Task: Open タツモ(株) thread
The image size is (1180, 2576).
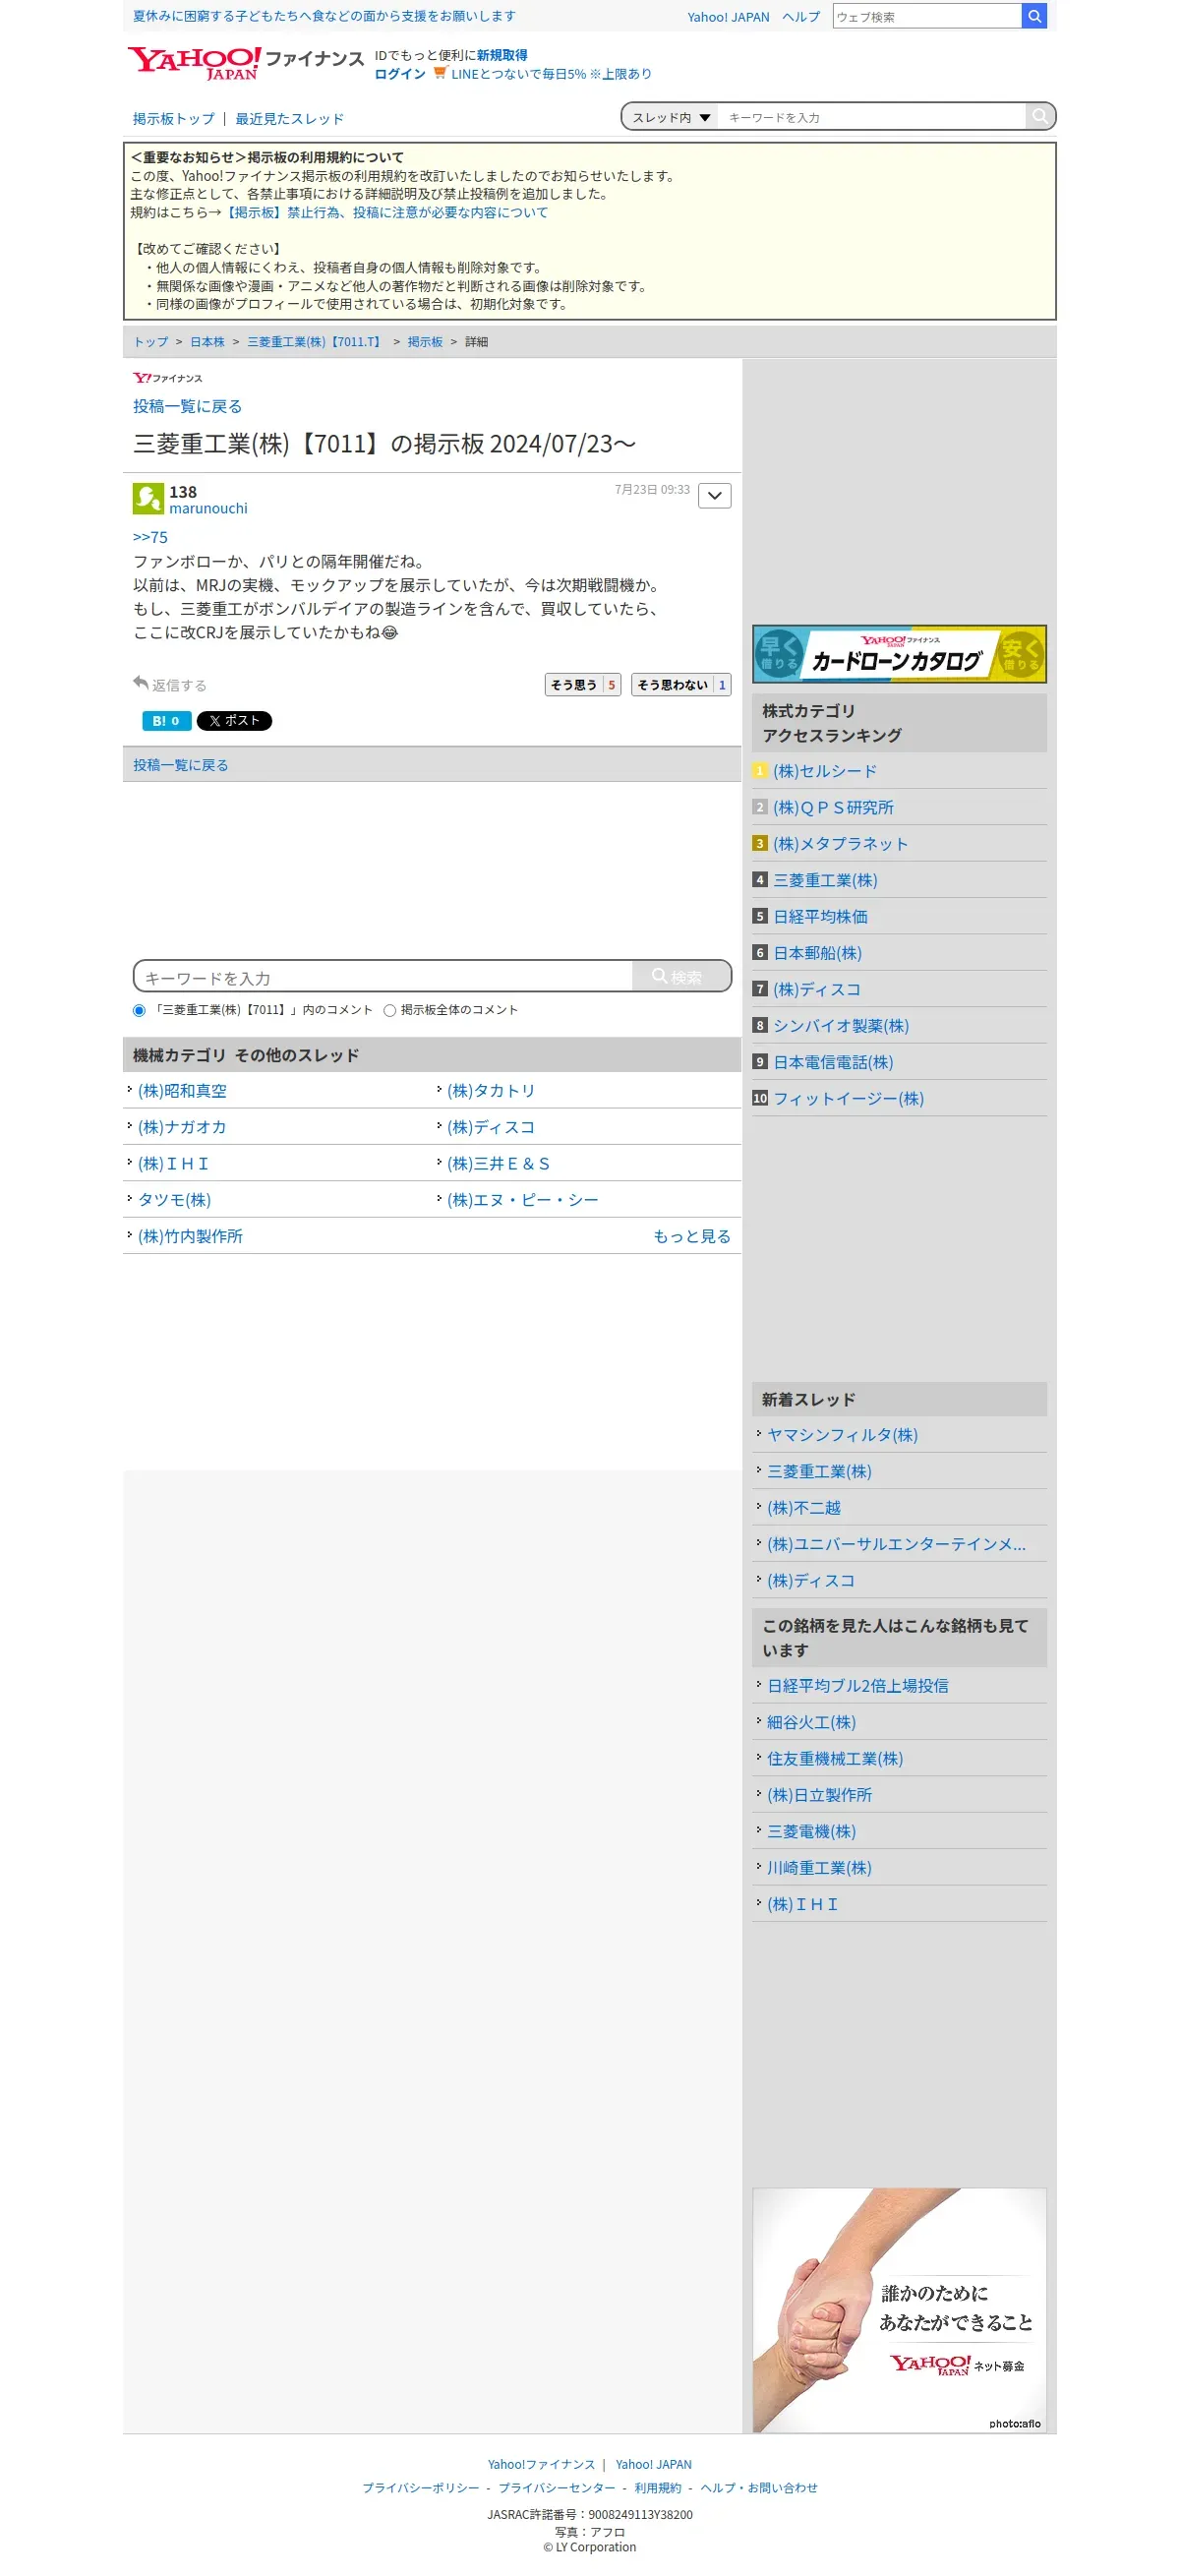Action: [x=174, y=1200]
